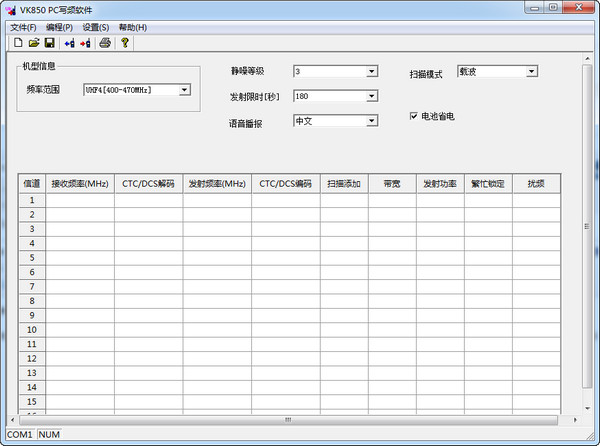The height and width of the screenshot is (446, 600).
Task: Click 带宽 cell for channel 9
Action: [392, 316]
